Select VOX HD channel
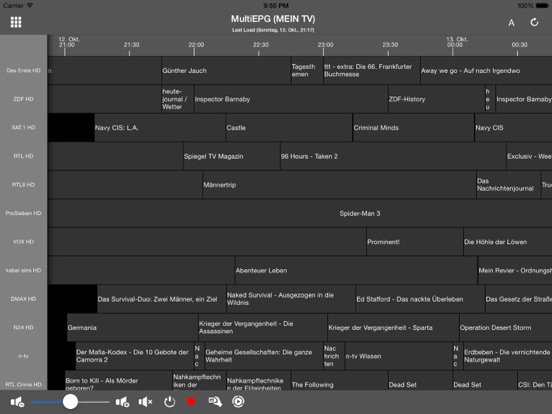This screenshot has width=552, height=414. click(24, 242)
